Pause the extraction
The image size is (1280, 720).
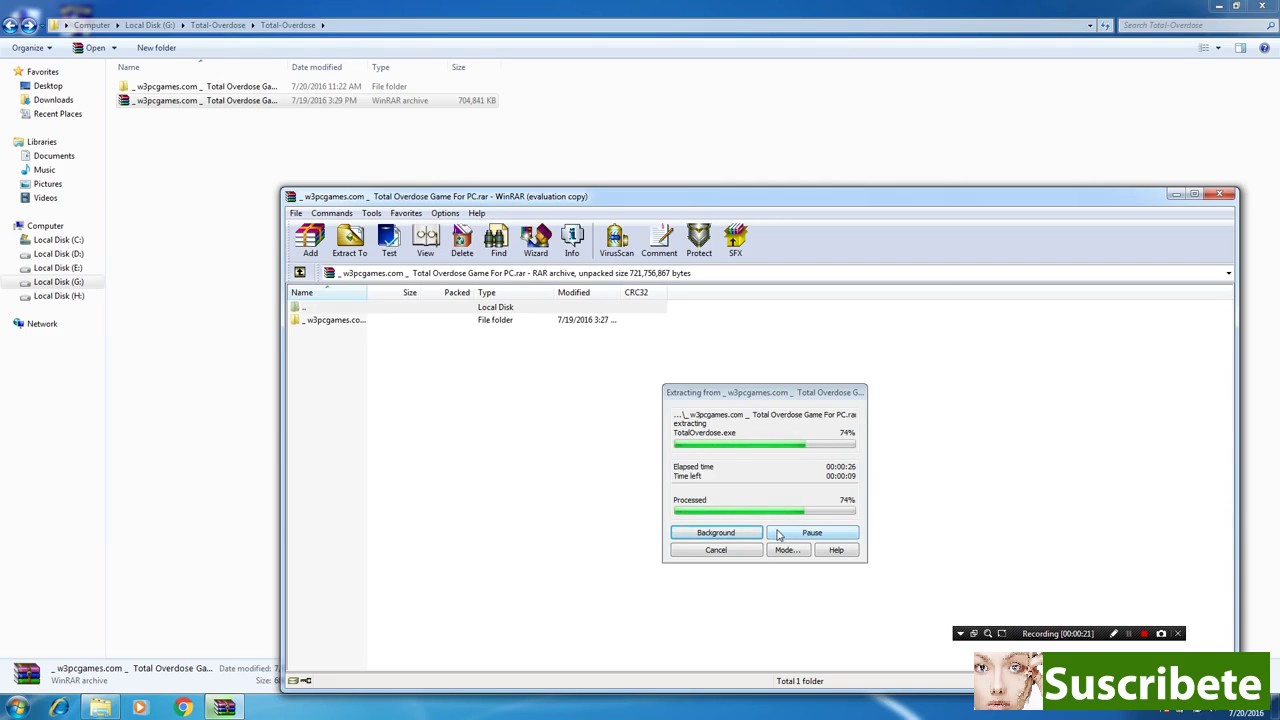point(811,532)
